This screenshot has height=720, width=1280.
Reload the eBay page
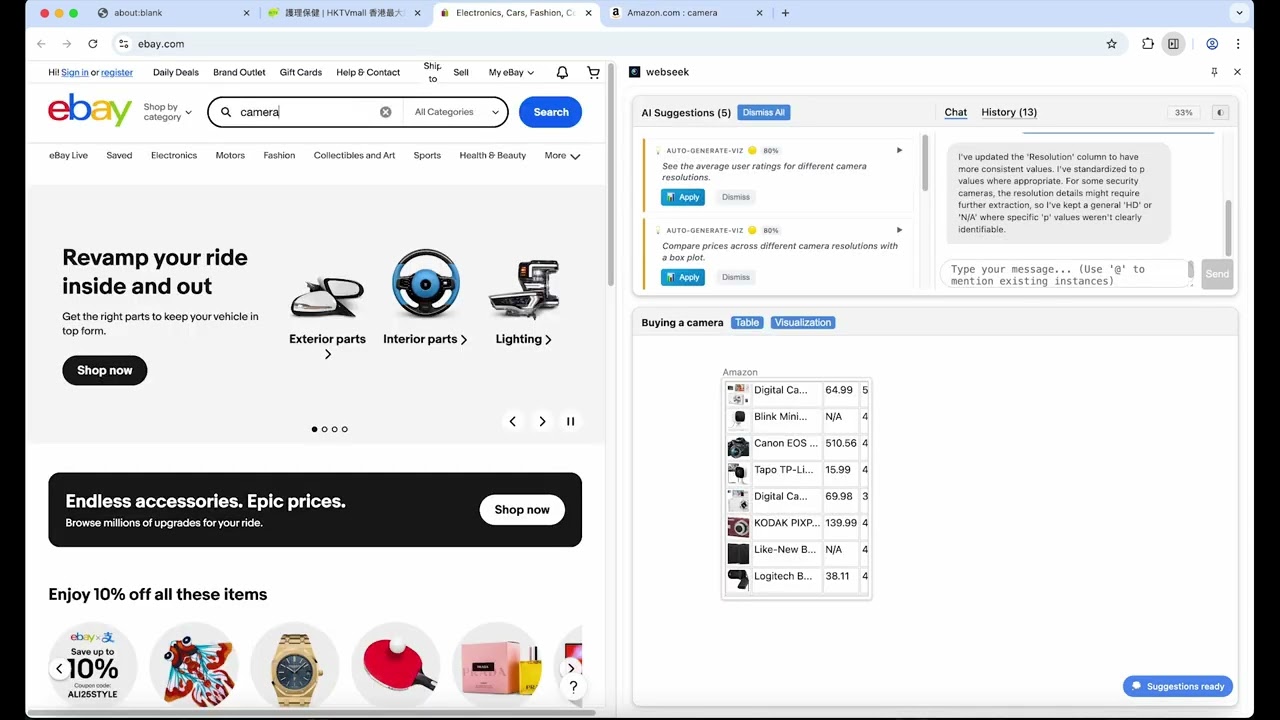point(93,44)
